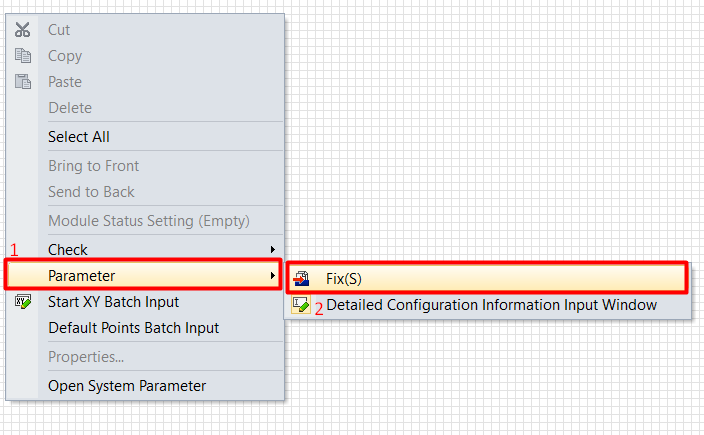This screenshot has height=435, width=704.
Task: Click the scissors Cut icon
Action: point(22,30)
